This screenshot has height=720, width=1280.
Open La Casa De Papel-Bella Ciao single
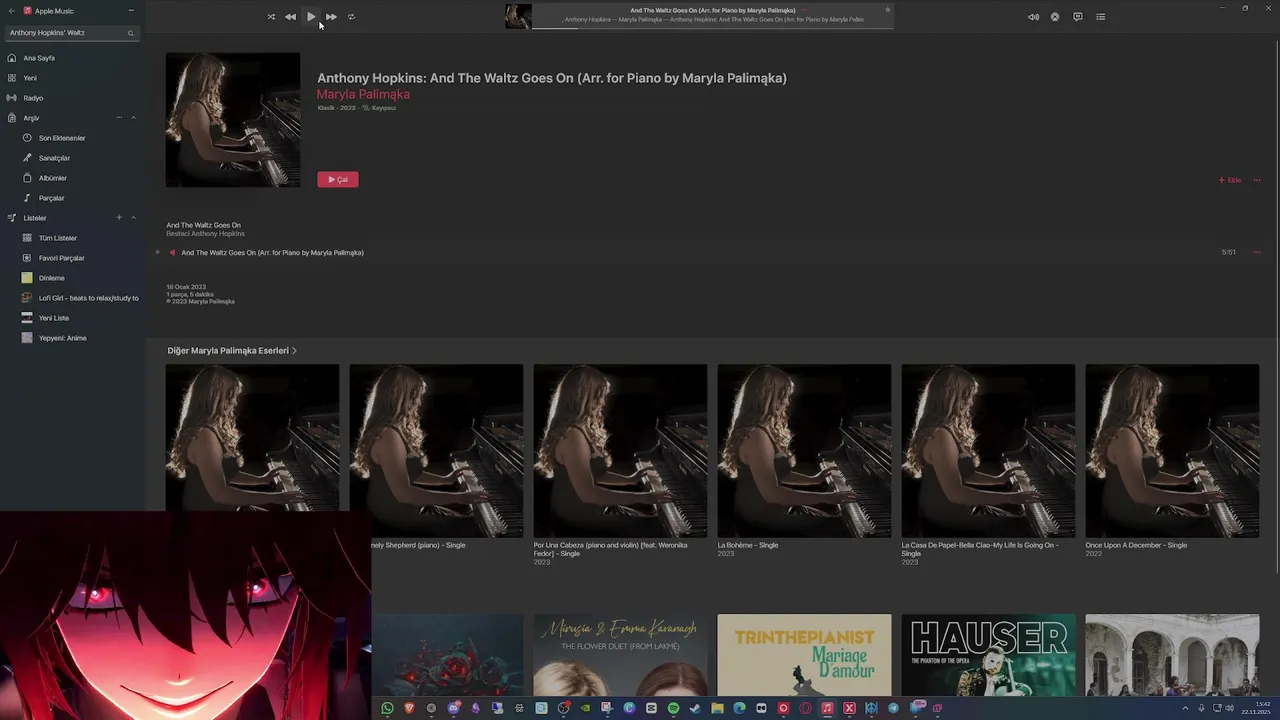tap(988, 451)
